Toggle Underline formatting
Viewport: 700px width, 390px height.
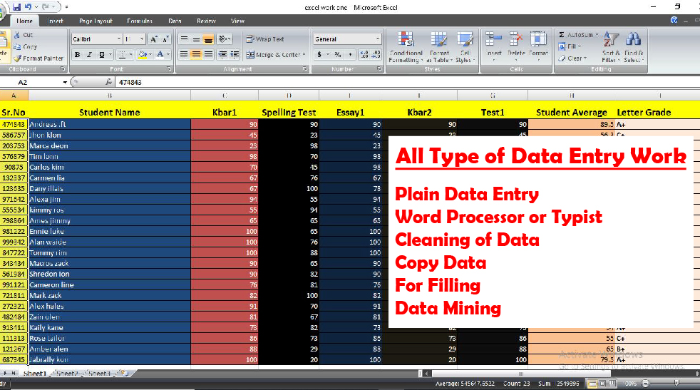tap(101, 54)
